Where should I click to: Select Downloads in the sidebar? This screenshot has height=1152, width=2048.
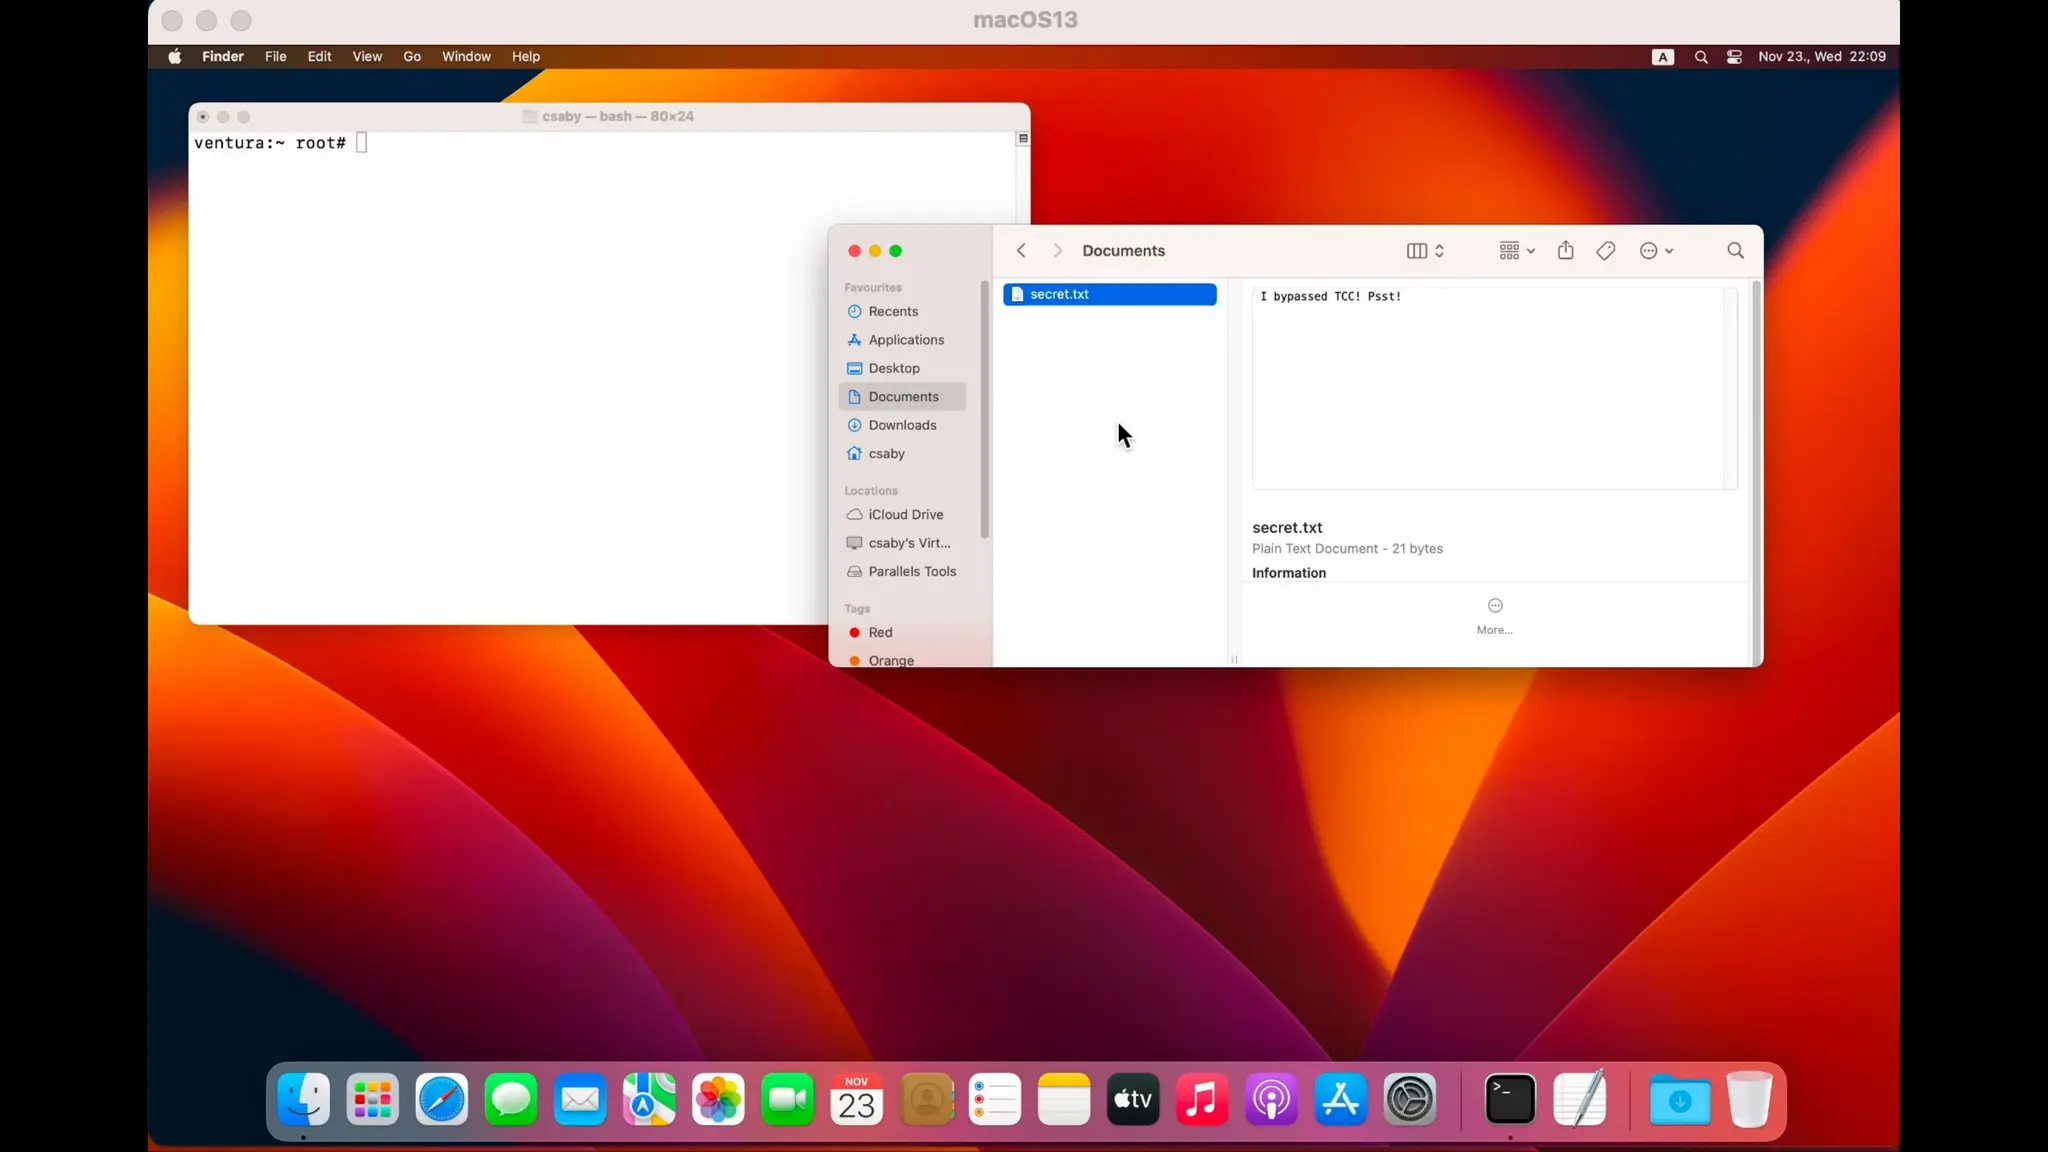[x=901, y=425]
